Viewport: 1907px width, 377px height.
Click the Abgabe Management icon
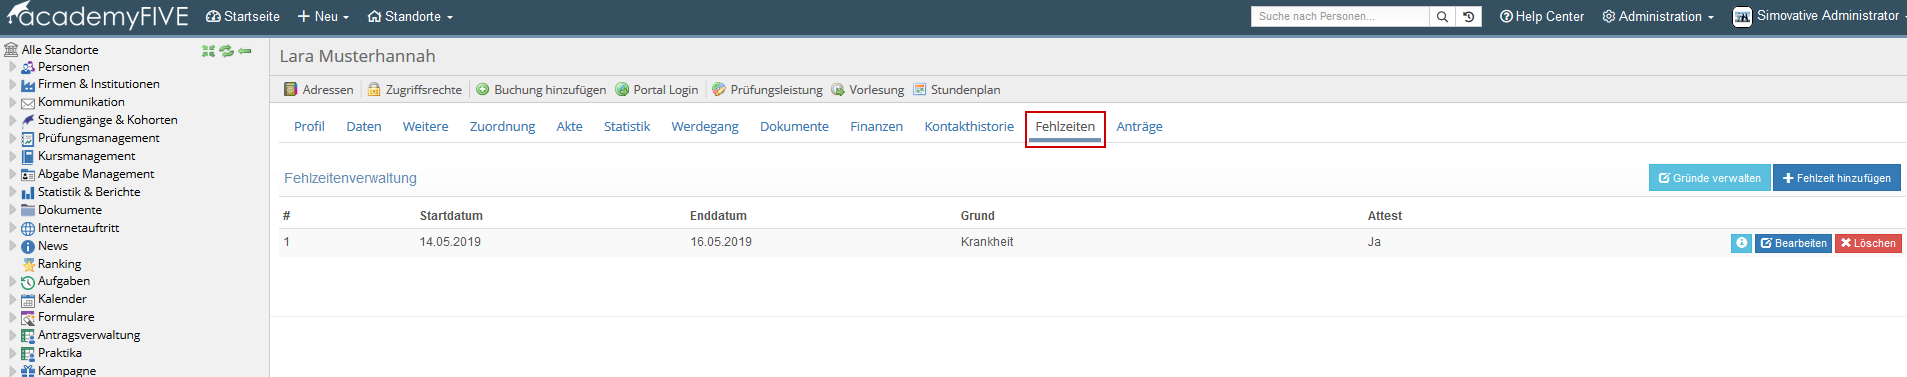(28, 175)
